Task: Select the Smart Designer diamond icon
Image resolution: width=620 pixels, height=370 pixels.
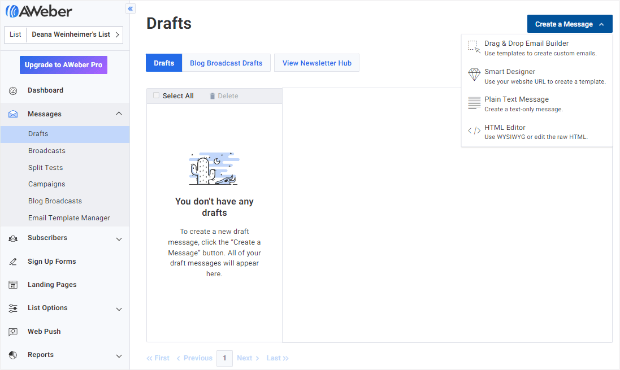Action: (x=474, y=74)
